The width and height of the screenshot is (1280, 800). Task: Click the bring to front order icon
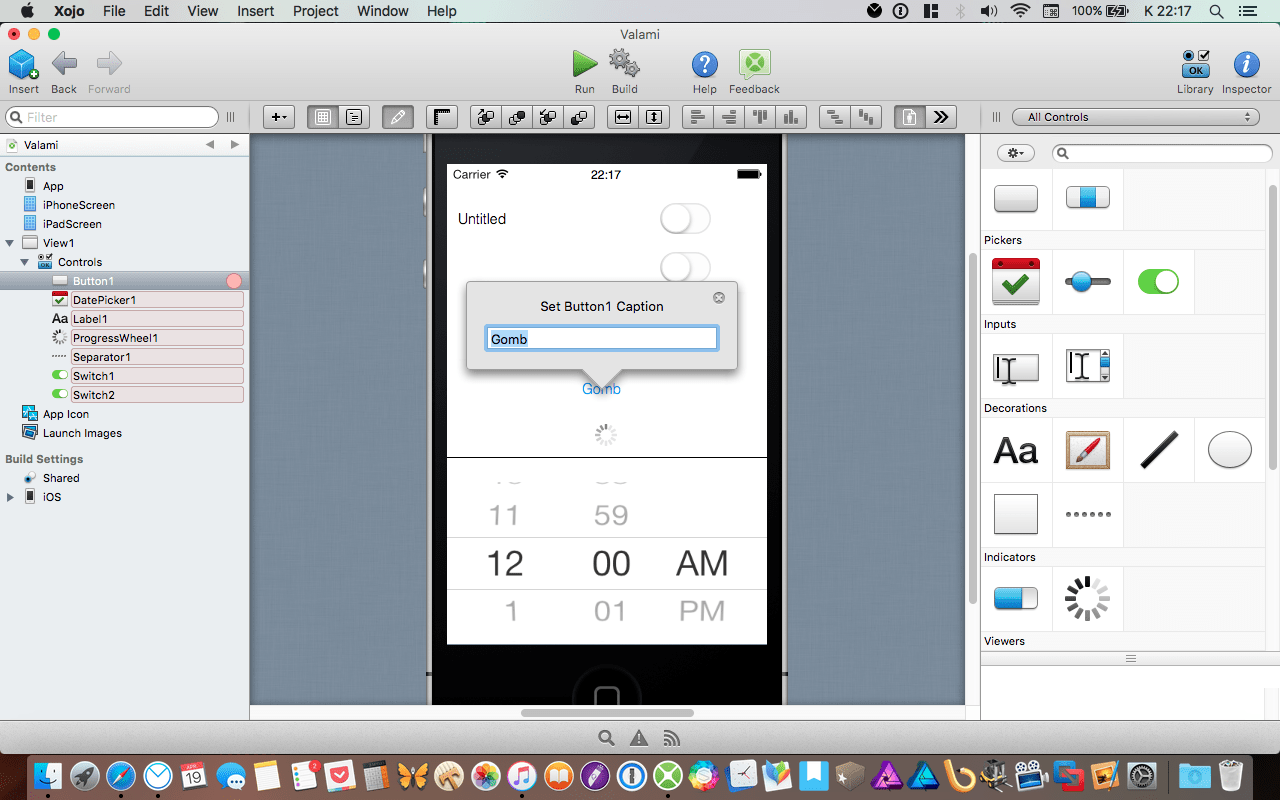[517, 117]
